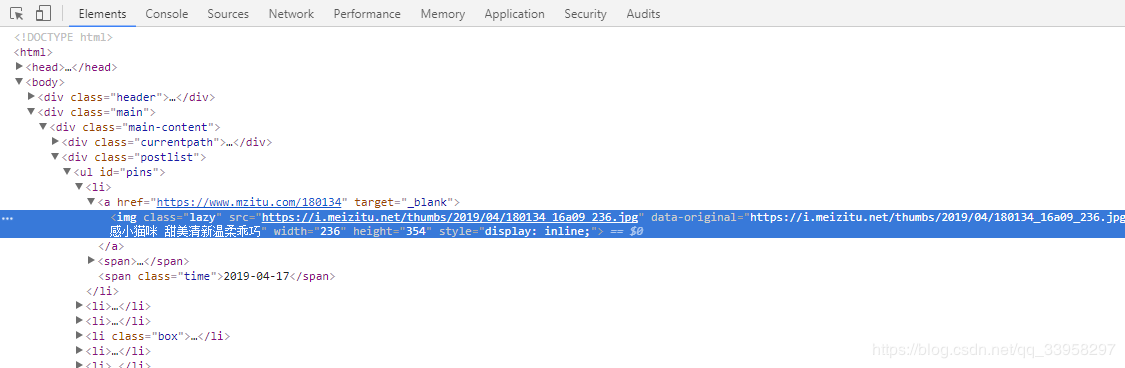Image resolution: width=1125 pixels, height=368 pixels.
Task: Collapse the main-content div
Action: [43, 126]
